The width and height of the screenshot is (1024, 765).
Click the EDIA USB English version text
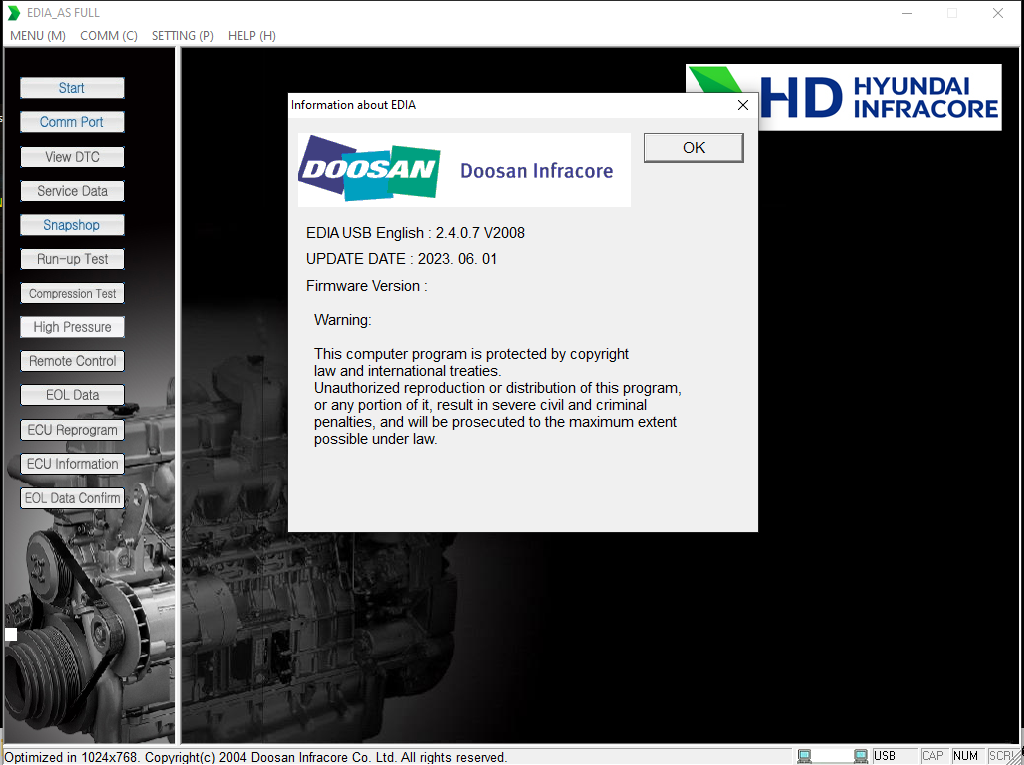(415, 233)
